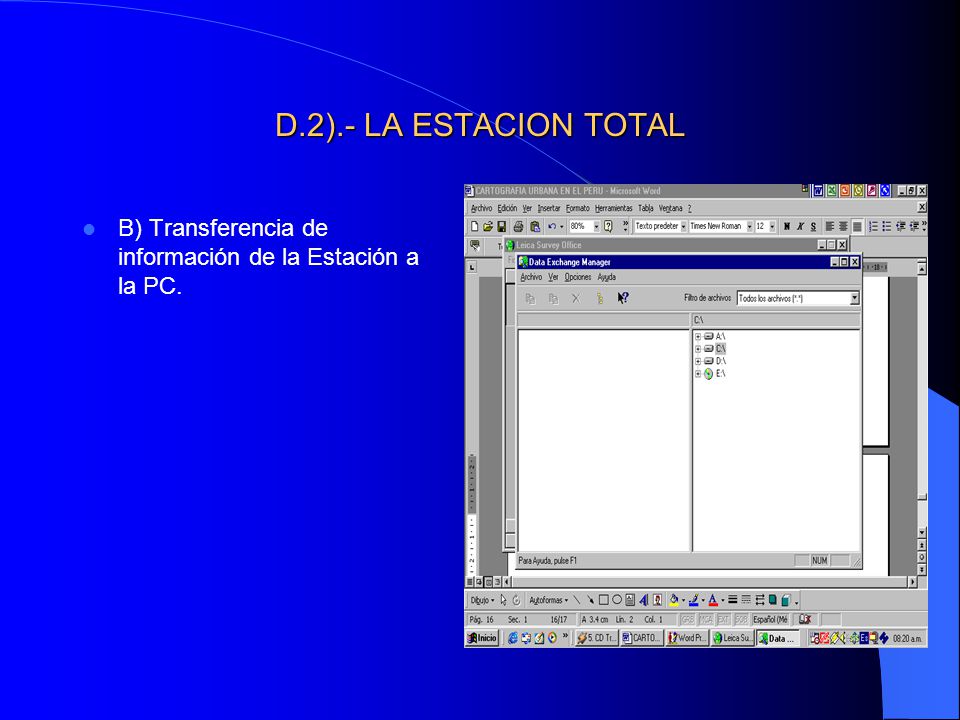This screenshot has height=720, width=960.
Task: Toggle Align Left in Word toolbar
Action: point(830,226)
